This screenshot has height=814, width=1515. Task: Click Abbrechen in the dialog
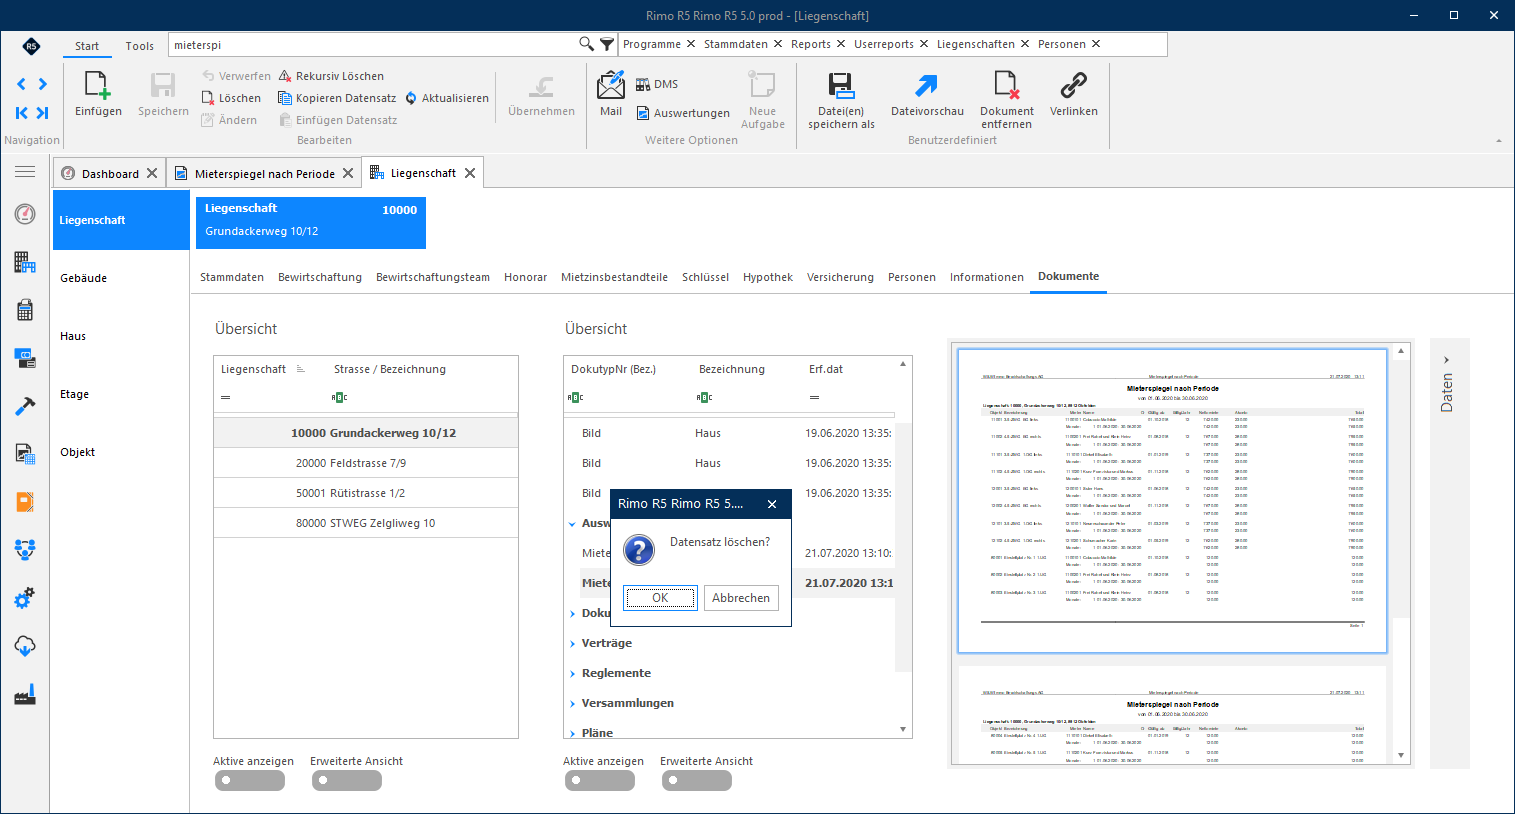(x=741, y=598)
